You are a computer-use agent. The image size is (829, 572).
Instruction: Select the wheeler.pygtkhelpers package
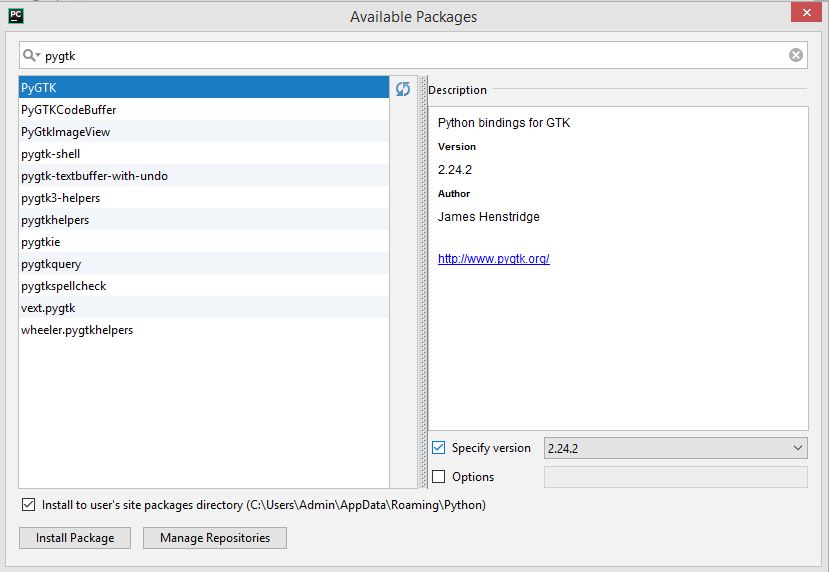(204, 330)
